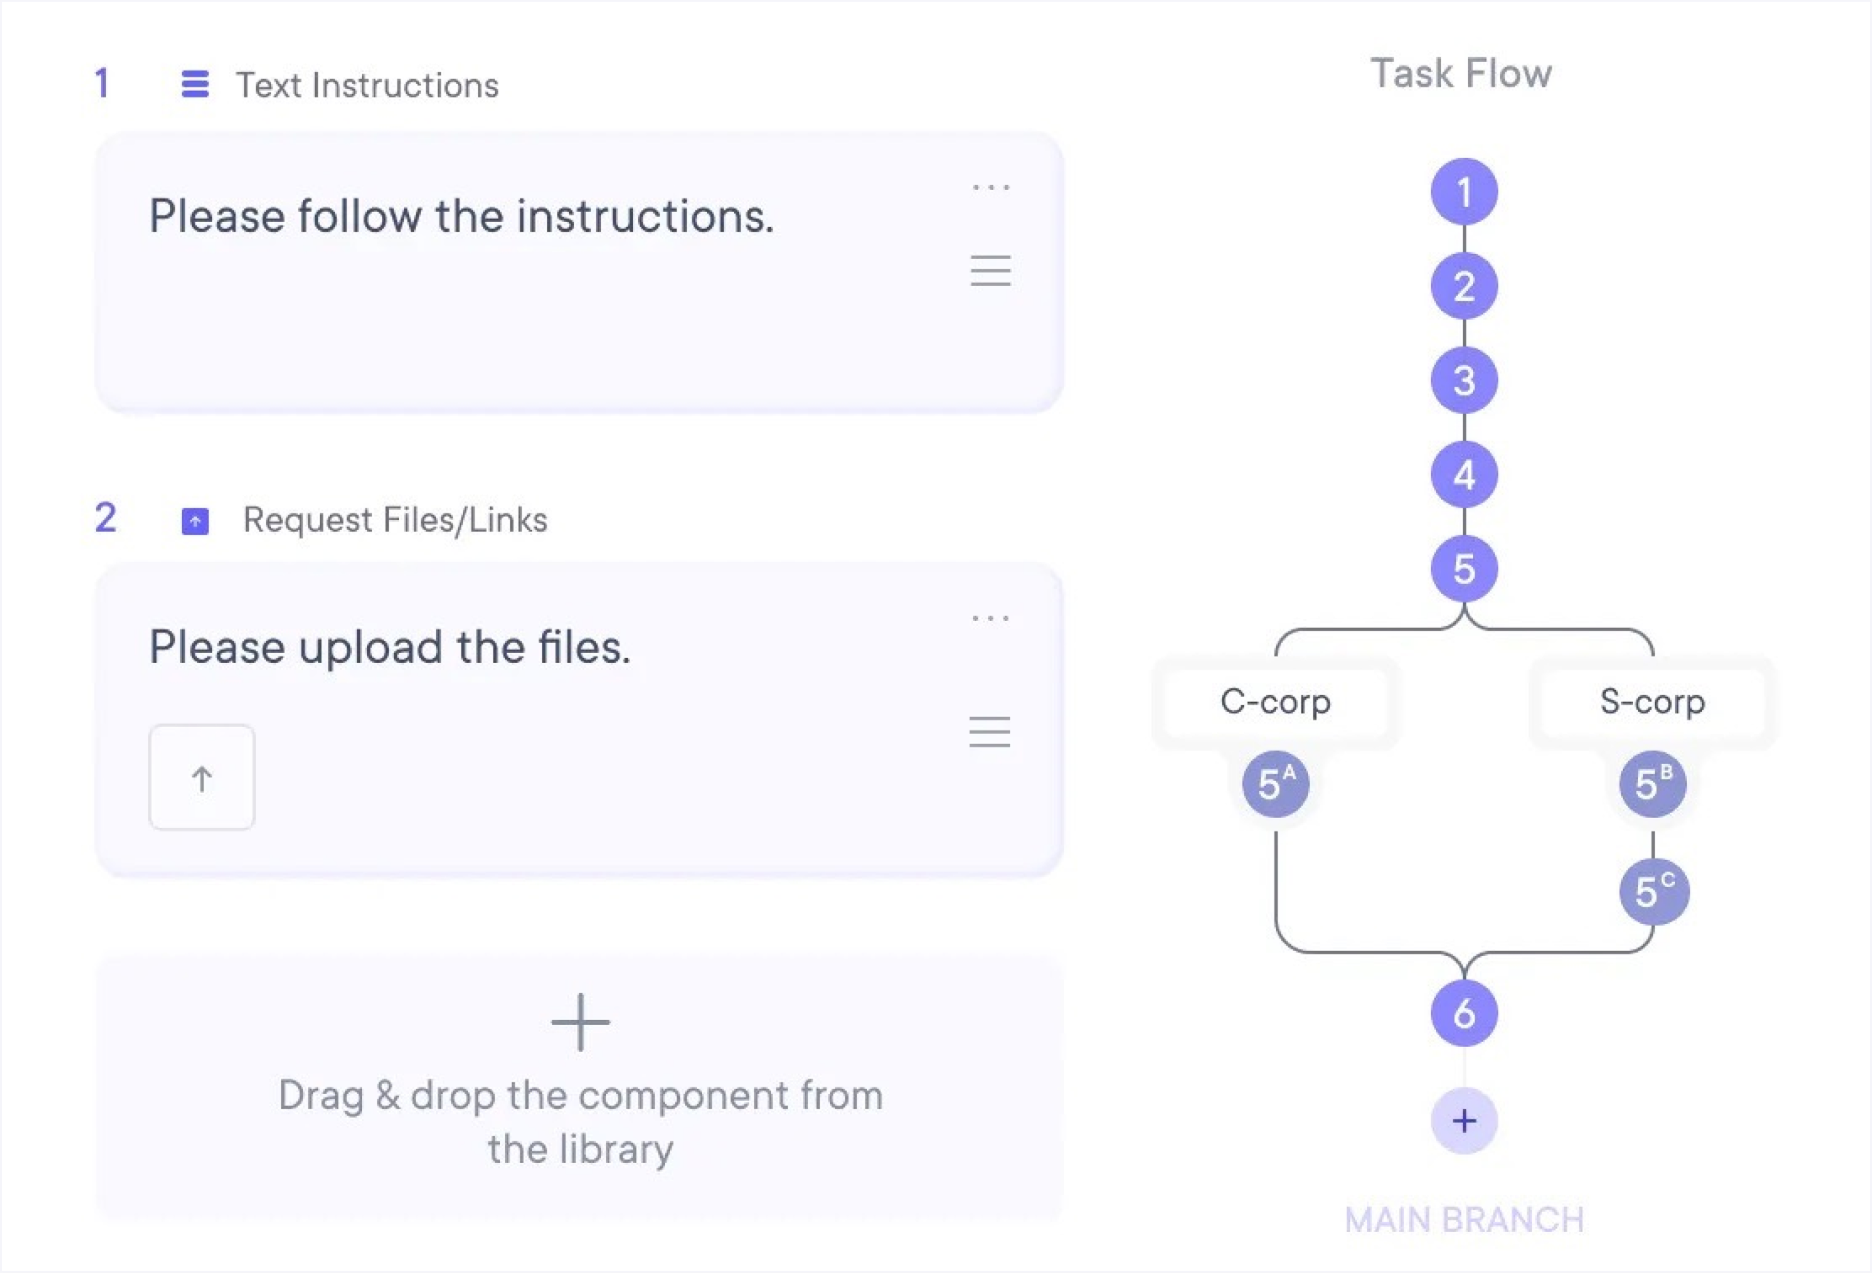Open branch step 5B node
1872x1273 pixels.
click(1652, 784)
